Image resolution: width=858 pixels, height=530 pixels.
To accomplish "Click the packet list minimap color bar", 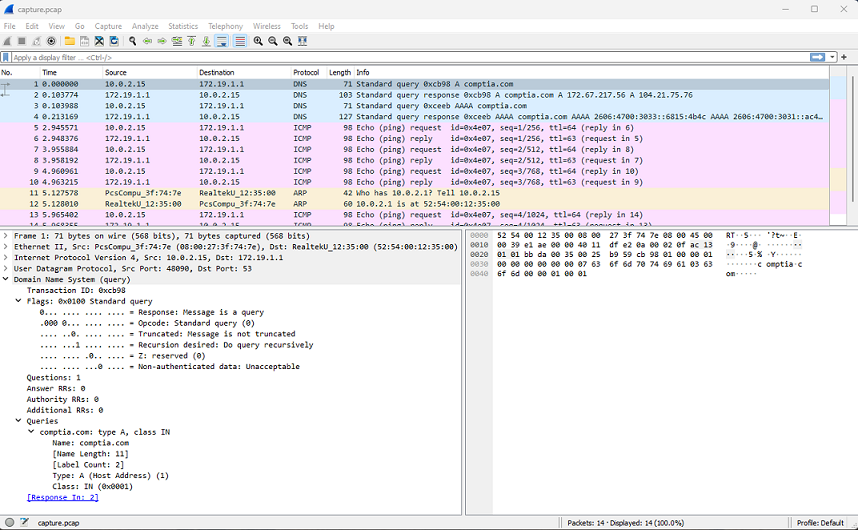I will (x=838, y=146).
